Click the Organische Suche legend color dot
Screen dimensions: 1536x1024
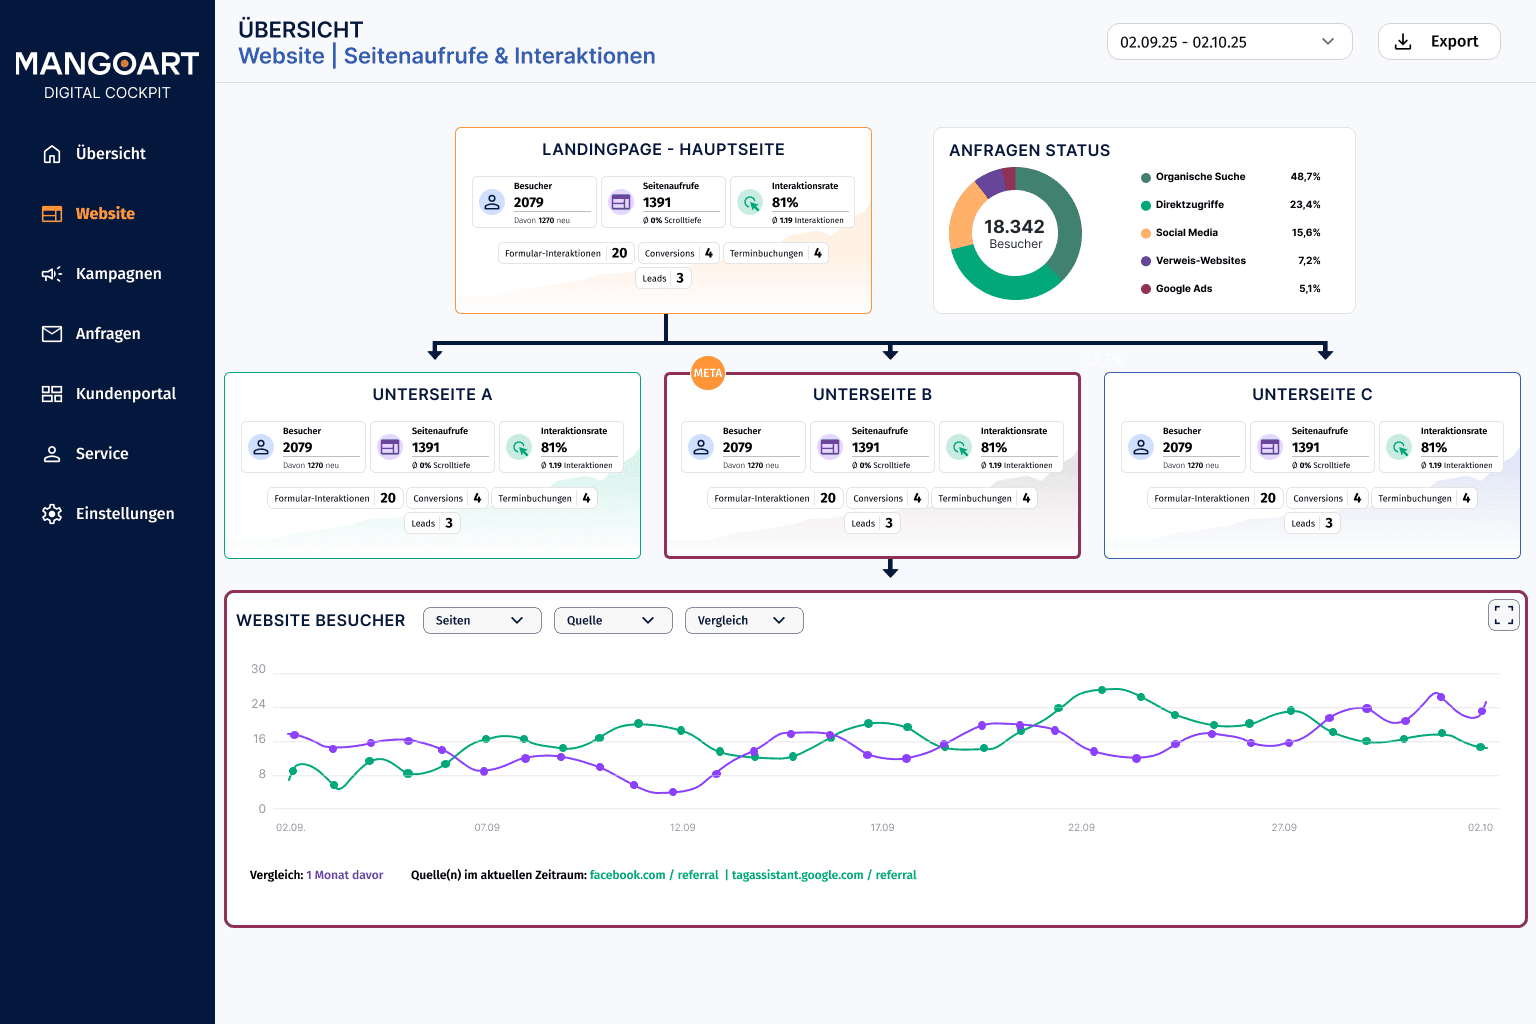(1146, 178)
